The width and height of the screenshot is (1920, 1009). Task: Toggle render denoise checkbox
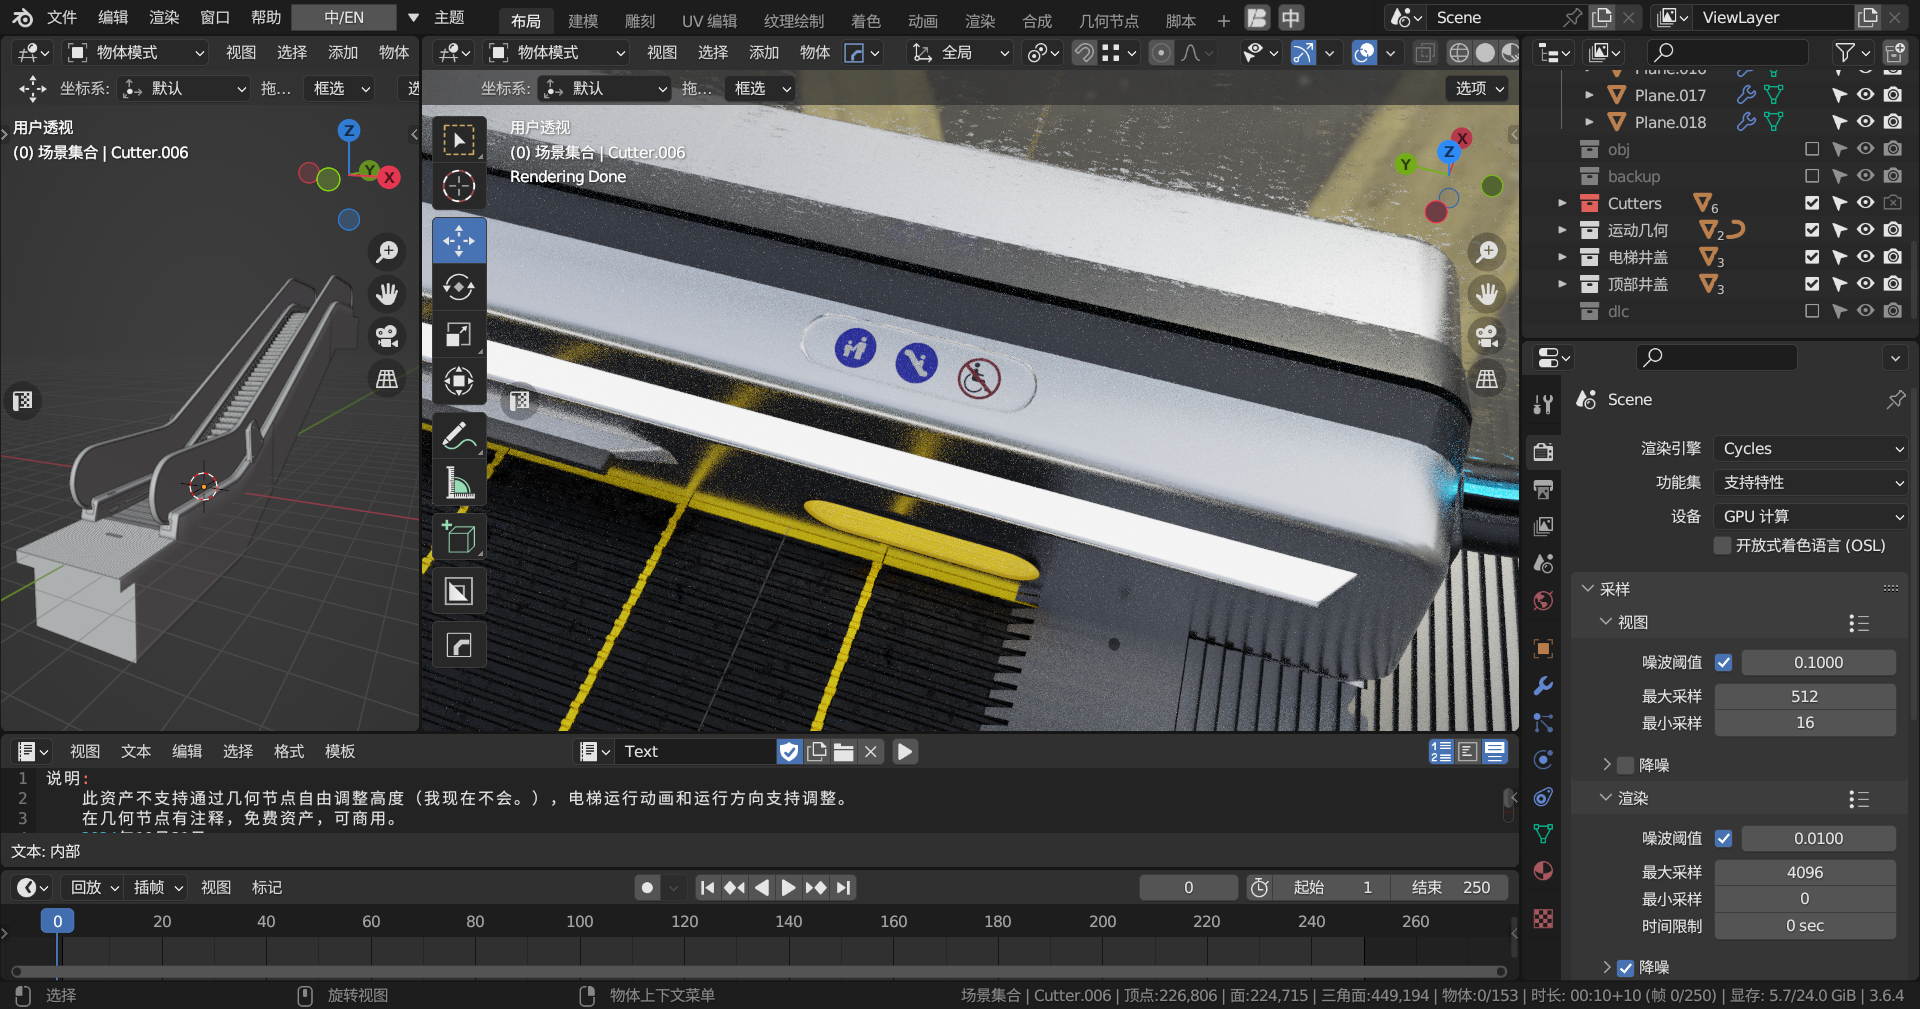point(1625,967)
